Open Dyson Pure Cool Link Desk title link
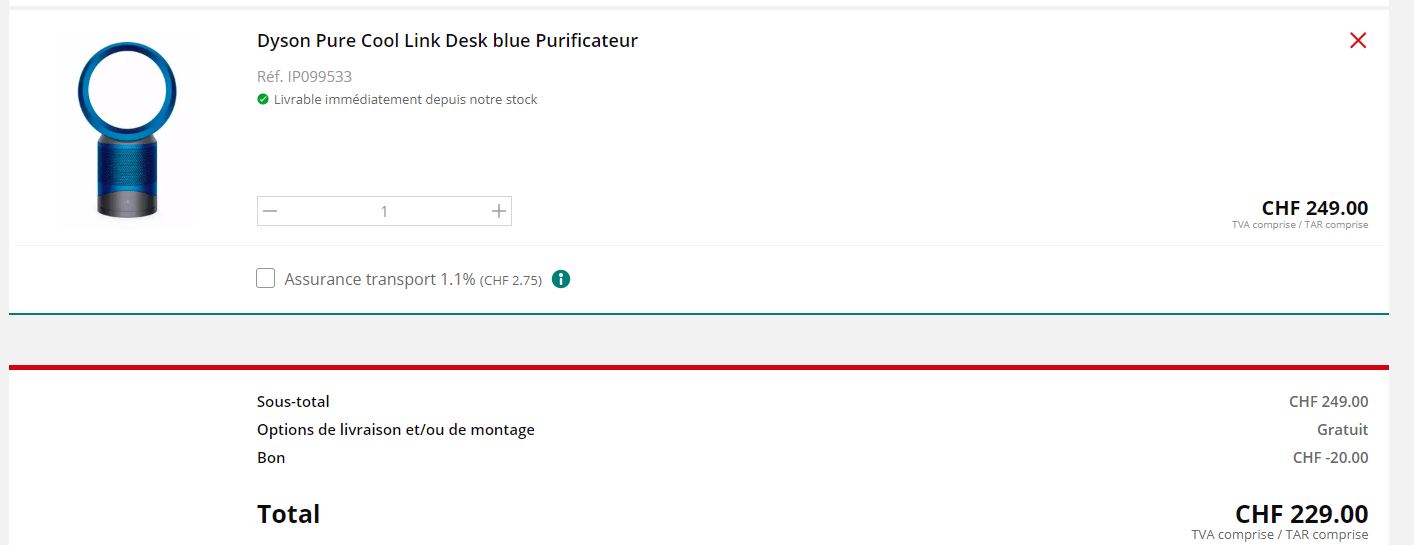 [x=447, y=41]
